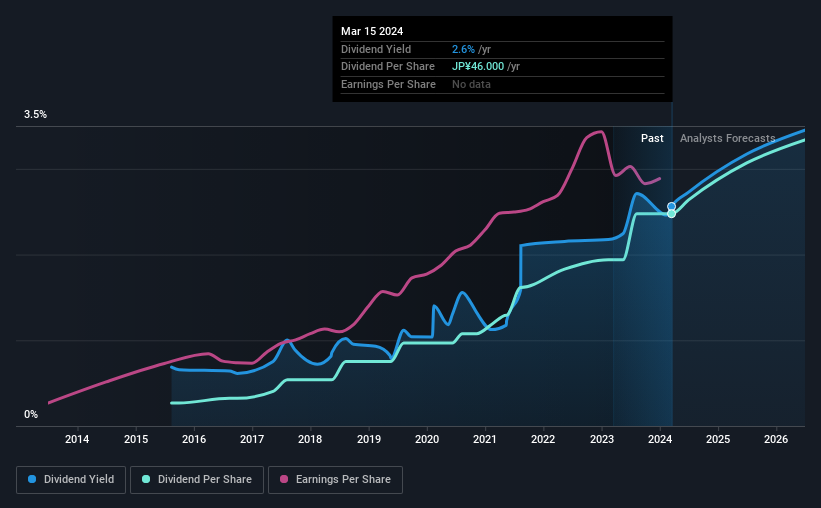Click the No data earnings value

471,84
